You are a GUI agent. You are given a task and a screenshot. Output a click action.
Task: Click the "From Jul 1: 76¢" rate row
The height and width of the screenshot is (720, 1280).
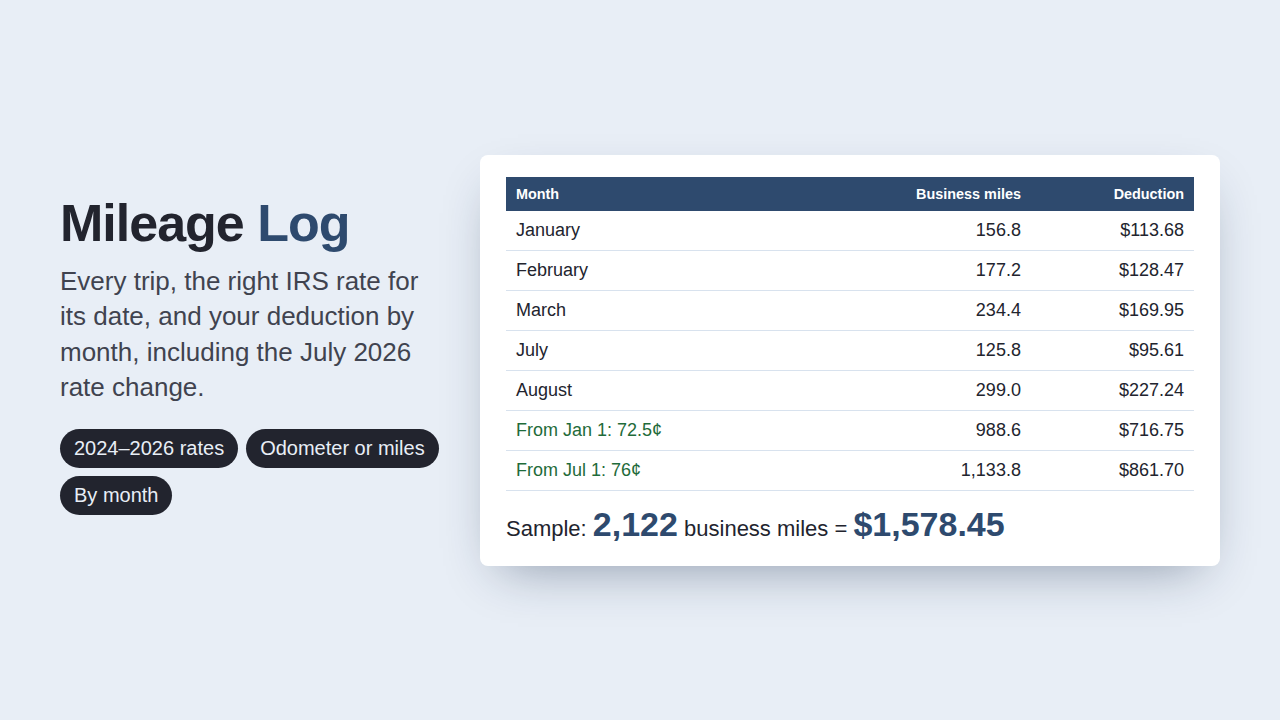[850, 470]
